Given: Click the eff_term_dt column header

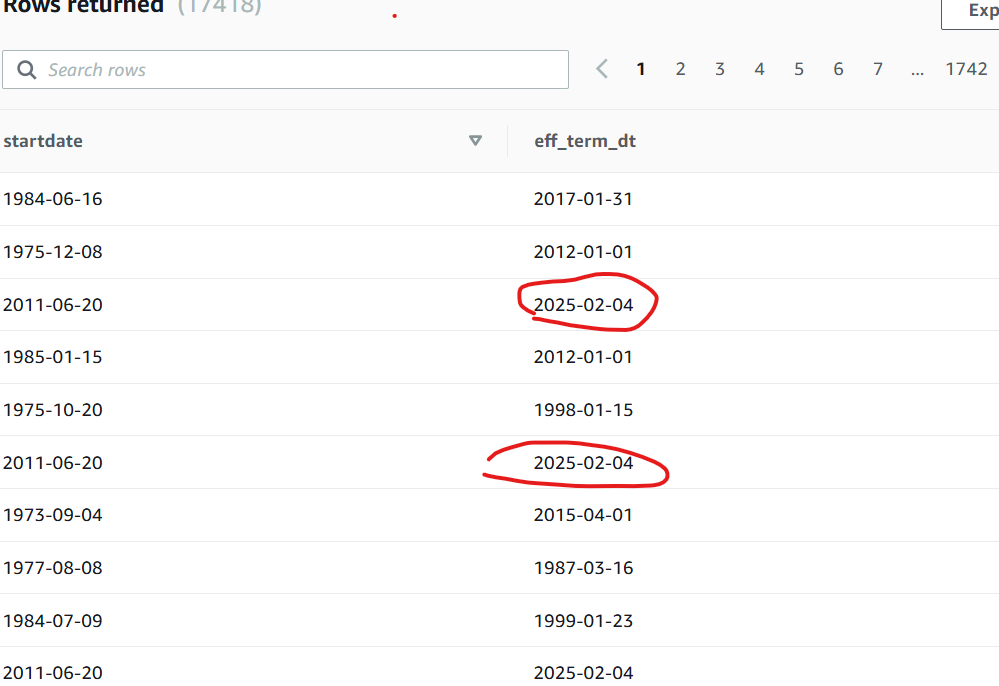Looking at the screenshot, I should (x=585, y=141).
